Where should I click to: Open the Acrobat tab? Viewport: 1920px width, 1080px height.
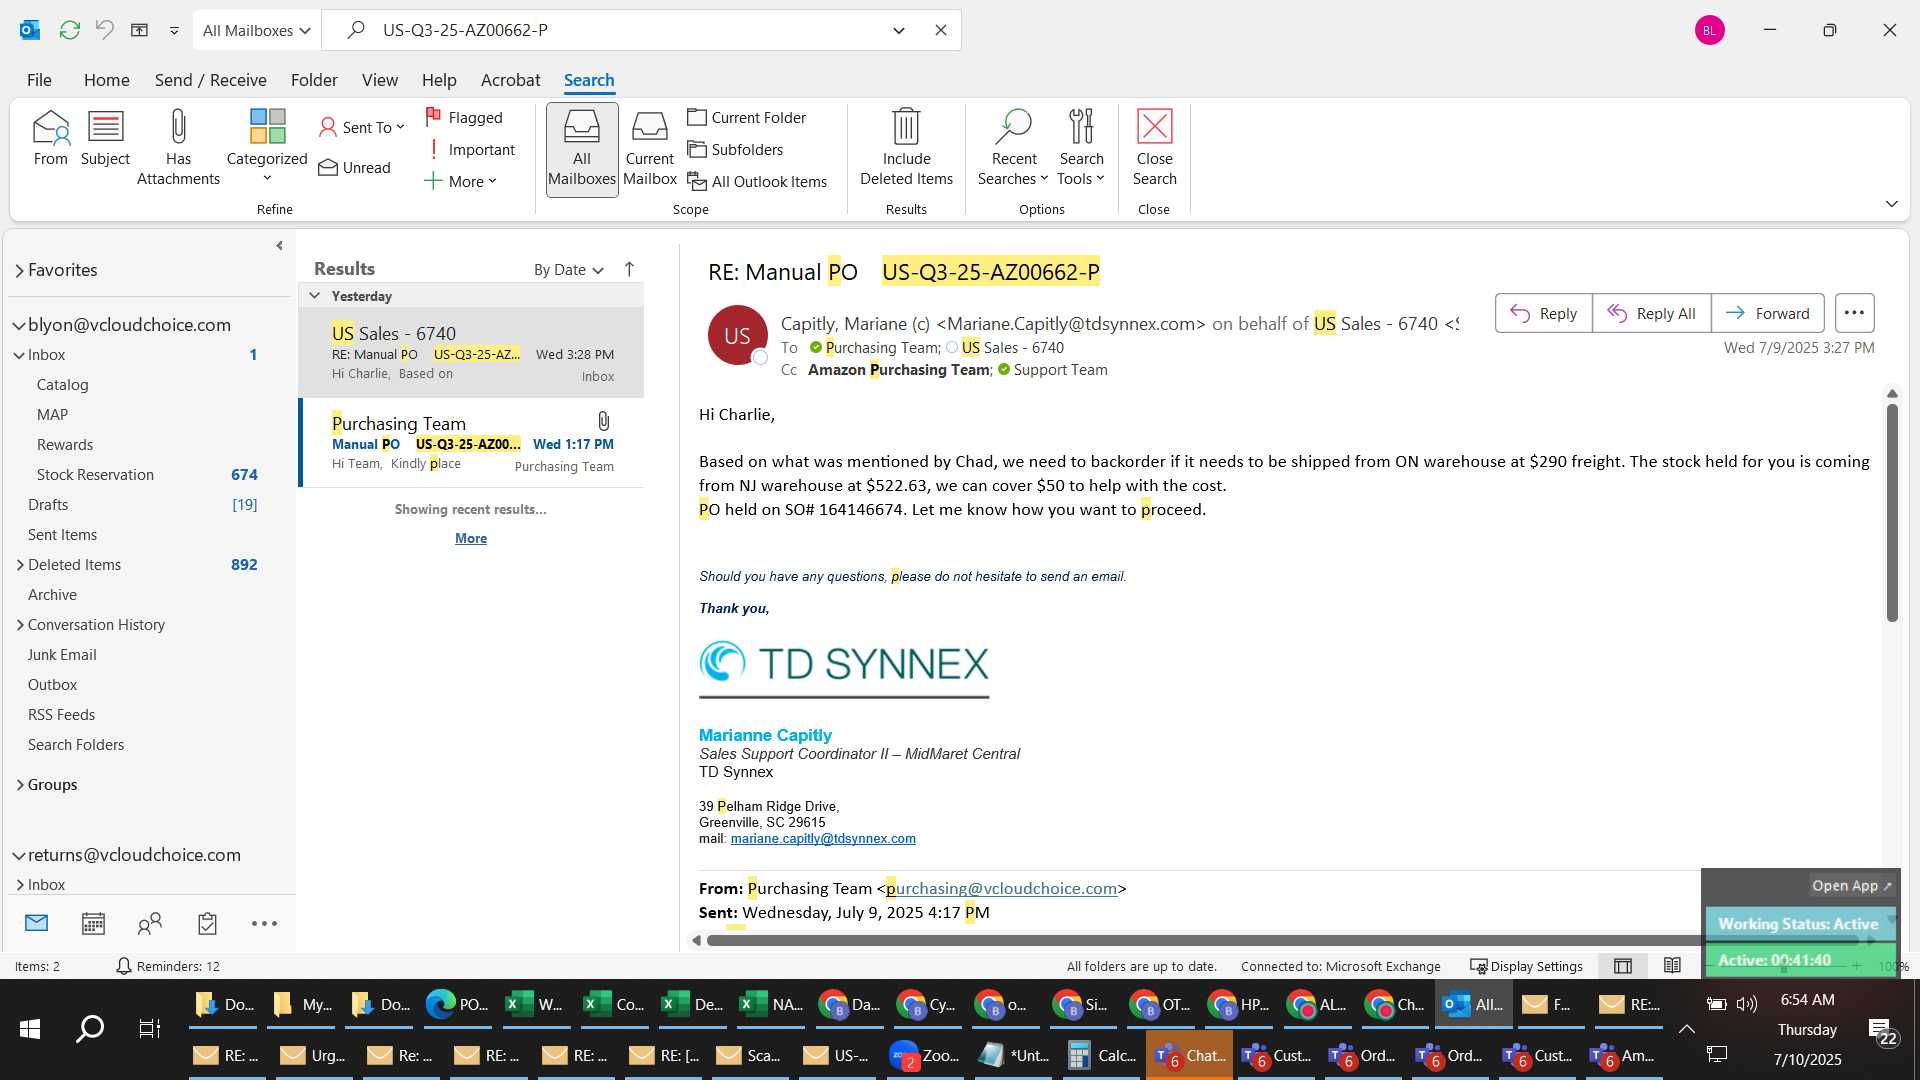(510, 80)
